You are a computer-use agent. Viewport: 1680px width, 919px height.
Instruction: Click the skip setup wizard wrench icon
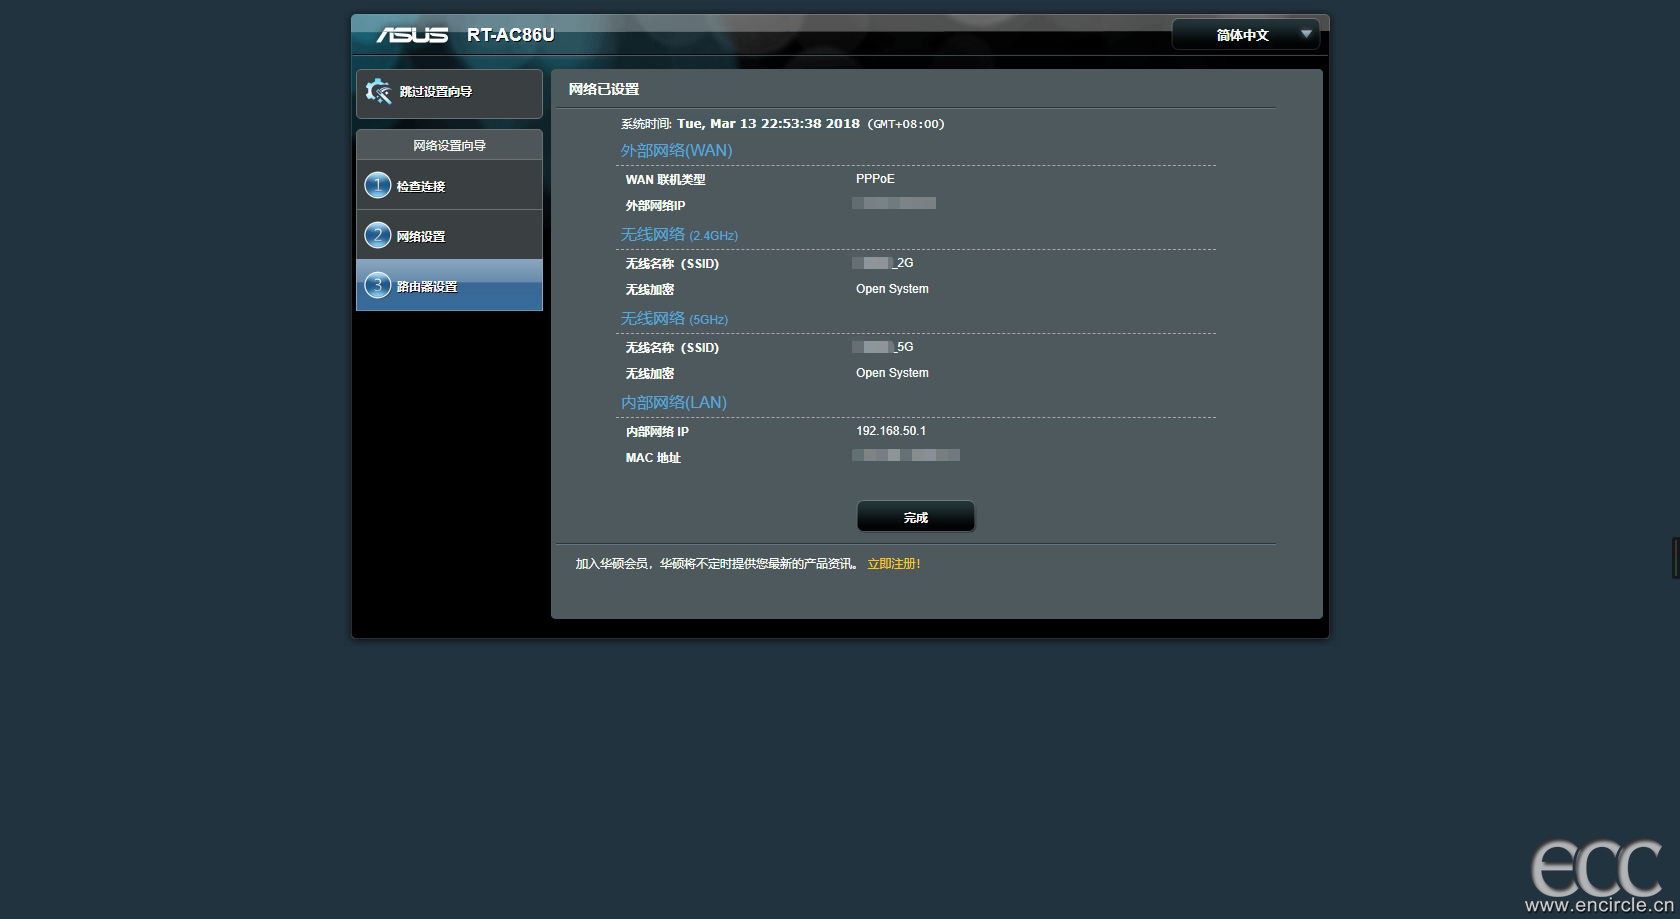(378, 92)
